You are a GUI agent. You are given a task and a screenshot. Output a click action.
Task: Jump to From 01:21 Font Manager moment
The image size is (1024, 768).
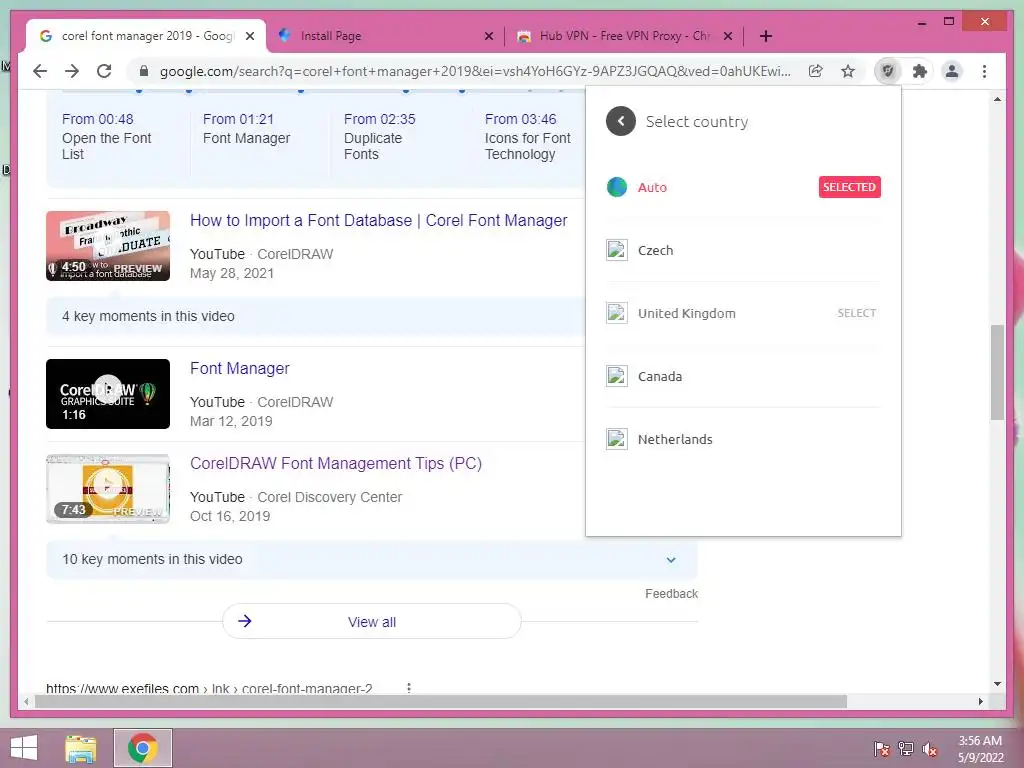click(246, 129)
